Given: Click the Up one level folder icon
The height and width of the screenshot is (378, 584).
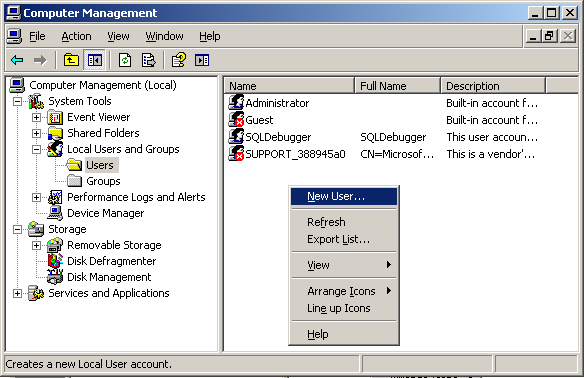Looking at the screenshot, I should pos(71,60).
